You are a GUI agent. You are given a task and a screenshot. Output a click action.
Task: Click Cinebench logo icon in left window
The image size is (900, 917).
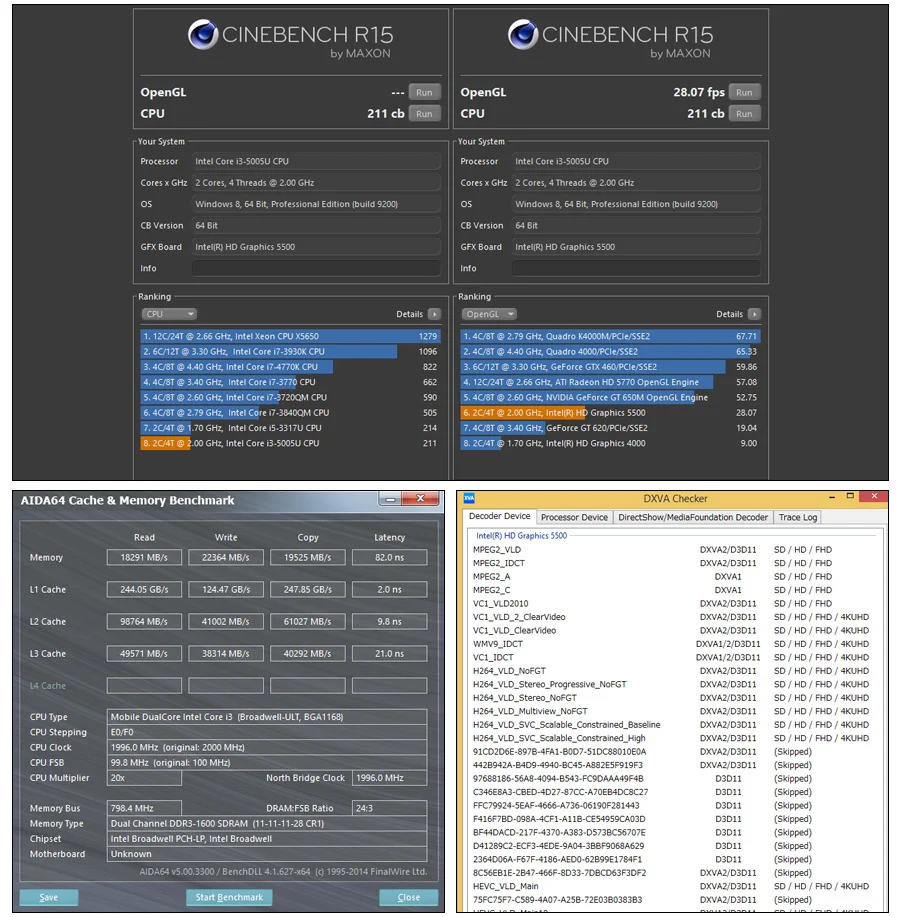pyautogui.click(x=203, y=34)
